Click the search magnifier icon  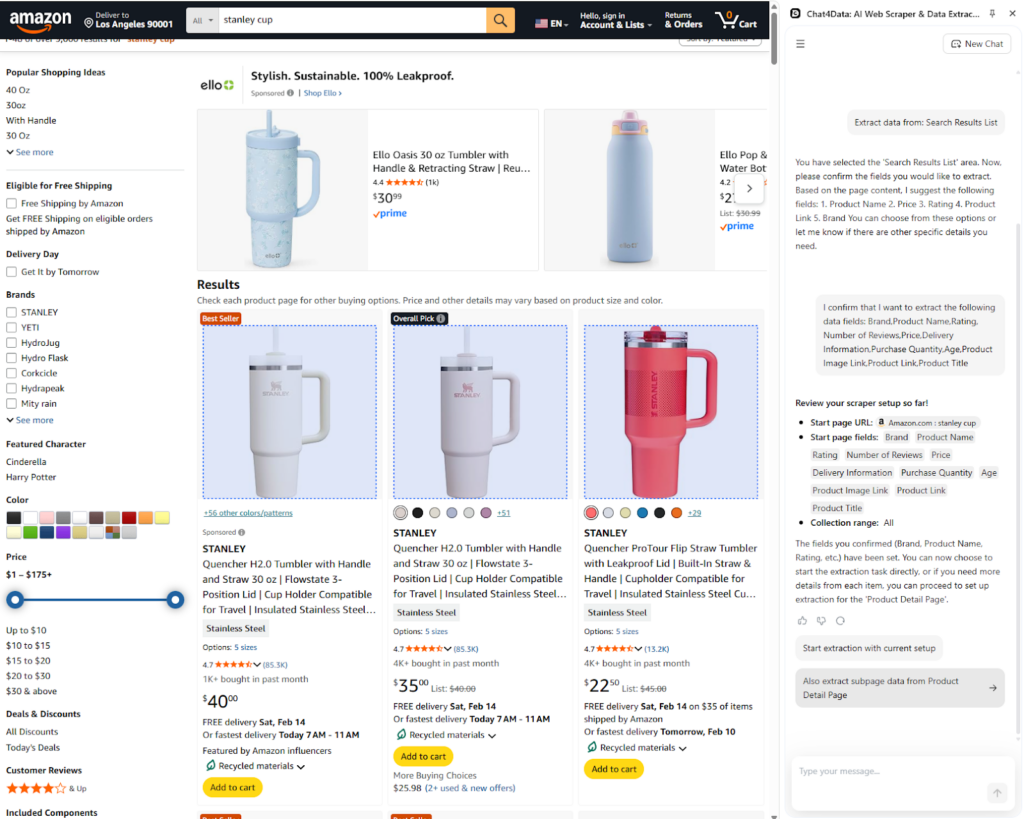[x=500, y=19]
